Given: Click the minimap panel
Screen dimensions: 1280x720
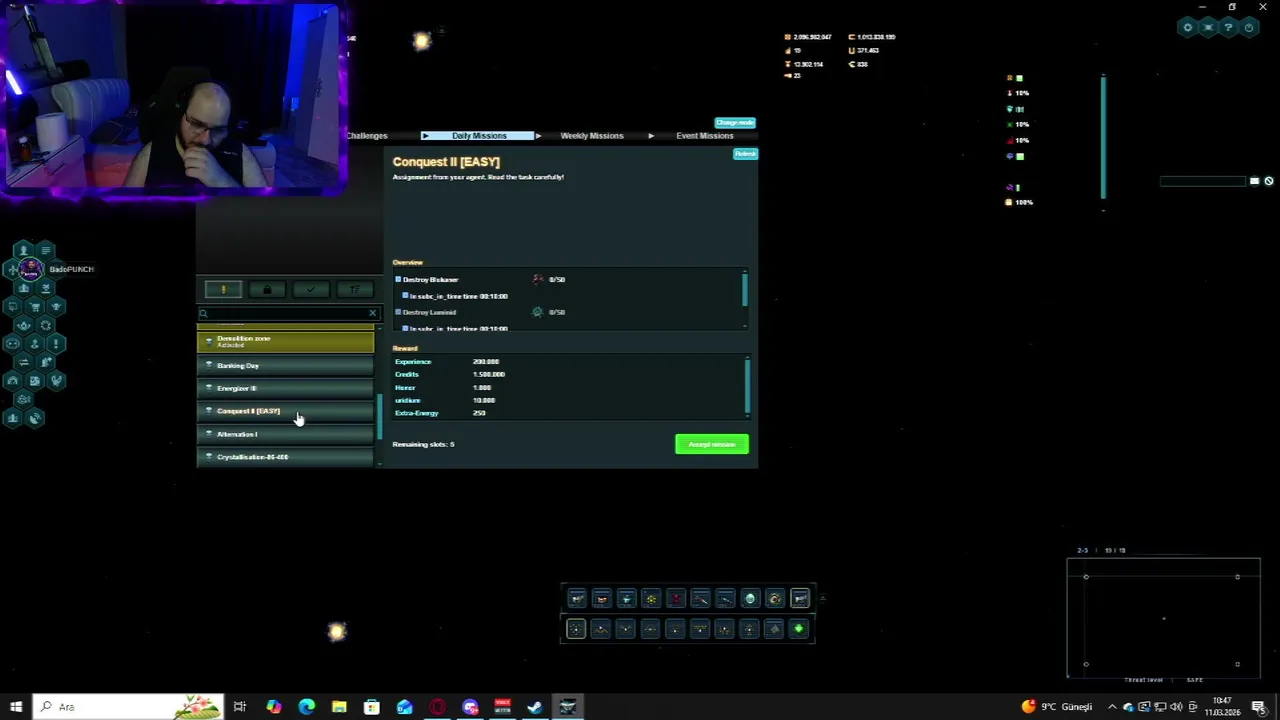Looking at the screenshot, I should click(x=1163, y=618).
